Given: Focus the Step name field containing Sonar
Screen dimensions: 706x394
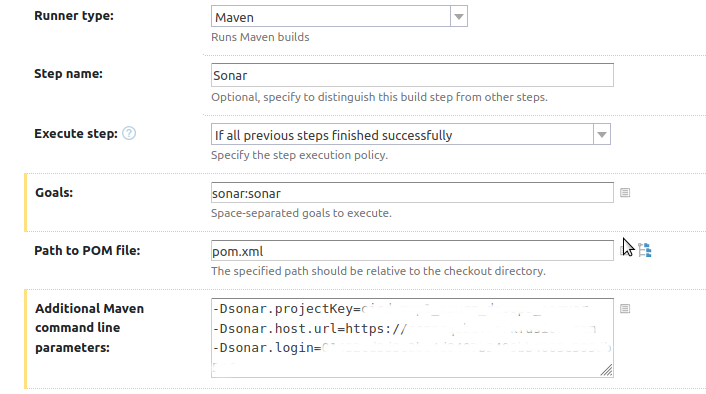Looking at the screenshot, I should pyautogui.click(x=412, y=75).
